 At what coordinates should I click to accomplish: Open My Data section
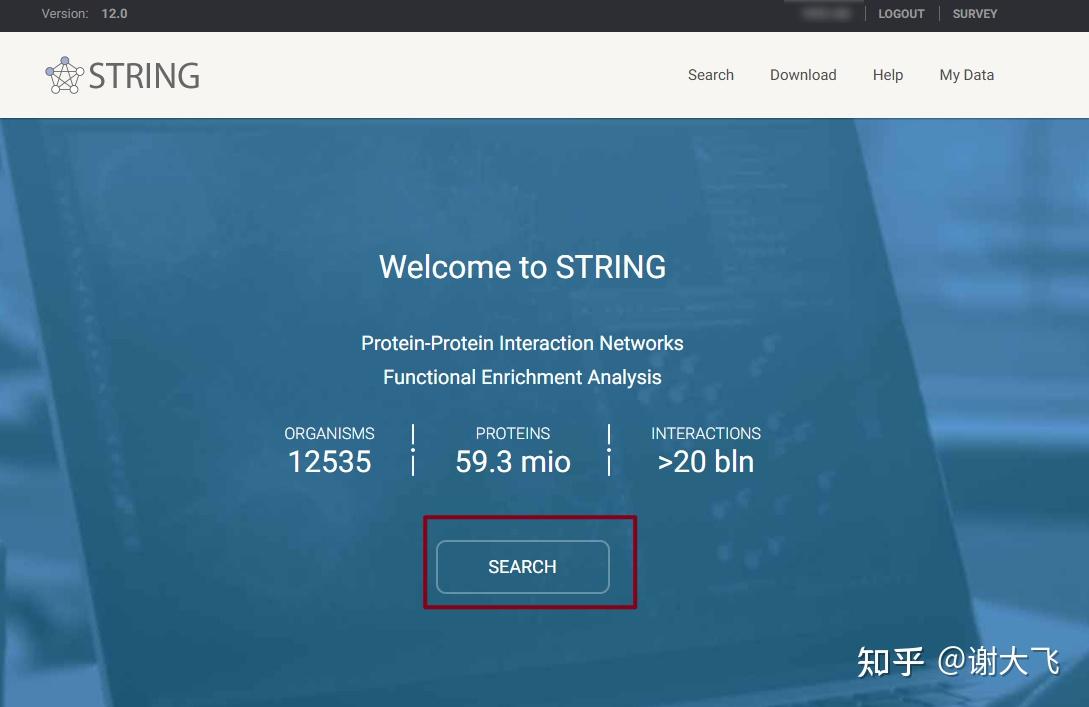966,75
